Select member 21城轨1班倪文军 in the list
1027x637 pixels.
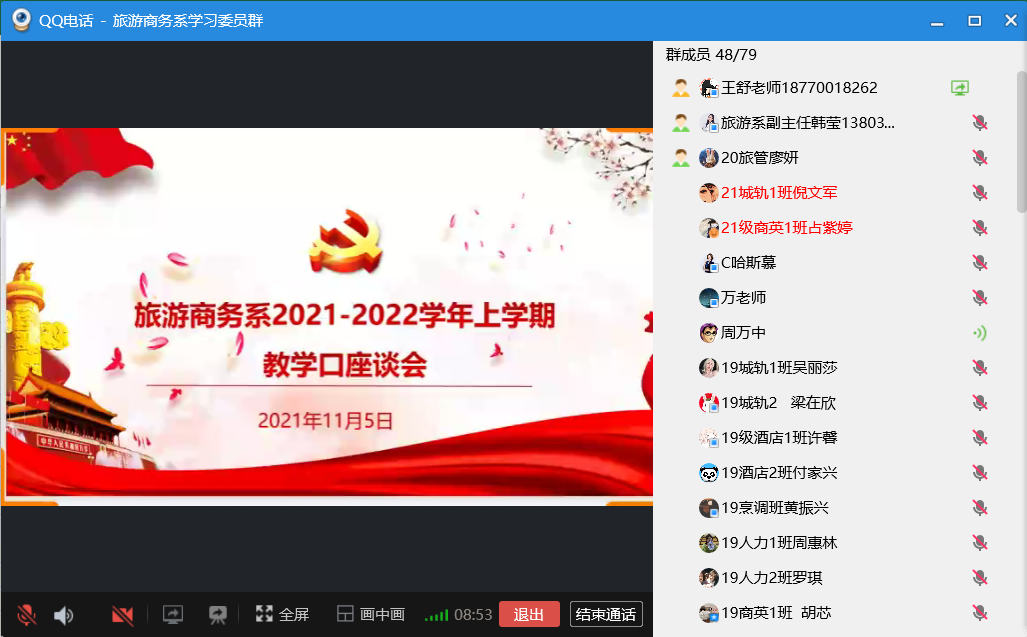(x=779, y=193)
